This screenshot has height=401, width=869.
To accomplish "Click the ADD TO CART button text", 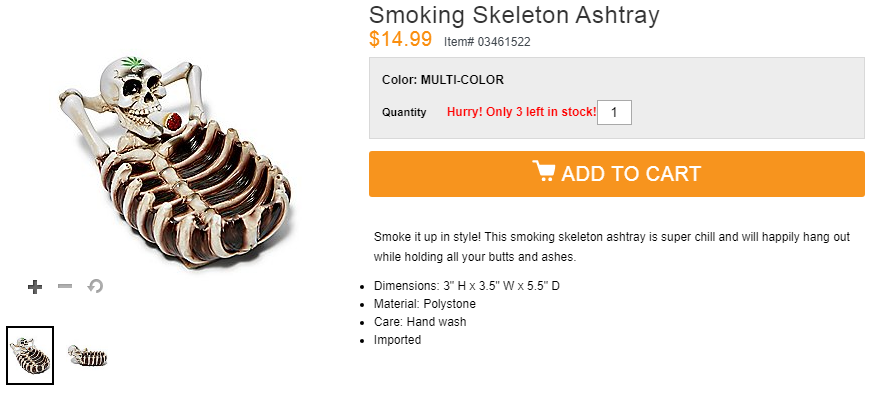I will pos(631,174).
